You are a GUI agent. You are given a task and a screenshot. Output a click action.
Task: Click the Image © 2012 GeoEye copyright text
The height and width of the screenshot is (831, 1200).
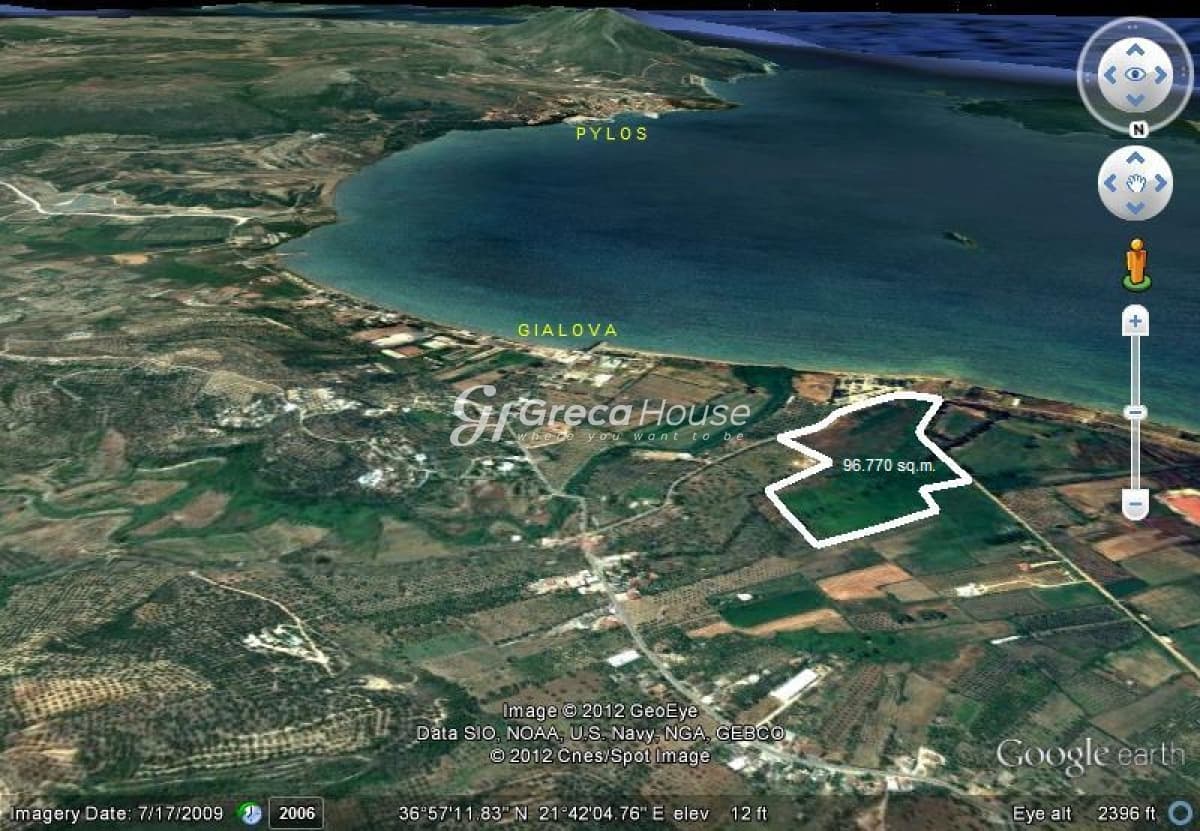[600, 711]
